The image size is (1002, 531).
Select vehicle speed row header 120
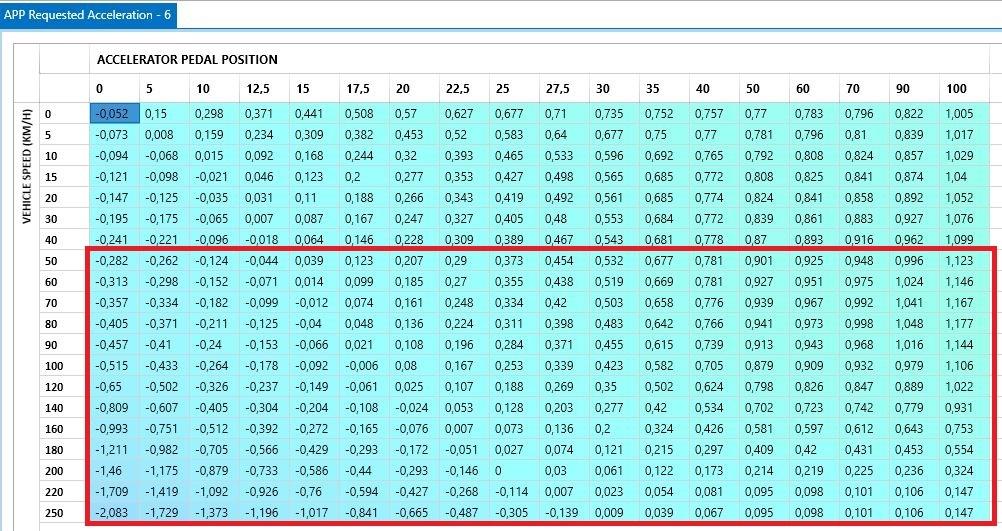(64, 387)
